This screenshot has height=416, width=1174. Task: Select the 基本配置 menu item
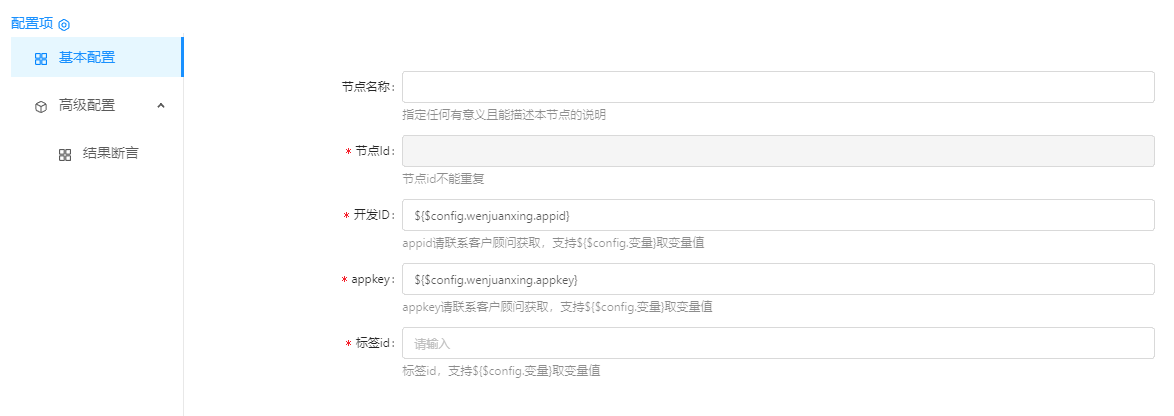coord(87,58)
